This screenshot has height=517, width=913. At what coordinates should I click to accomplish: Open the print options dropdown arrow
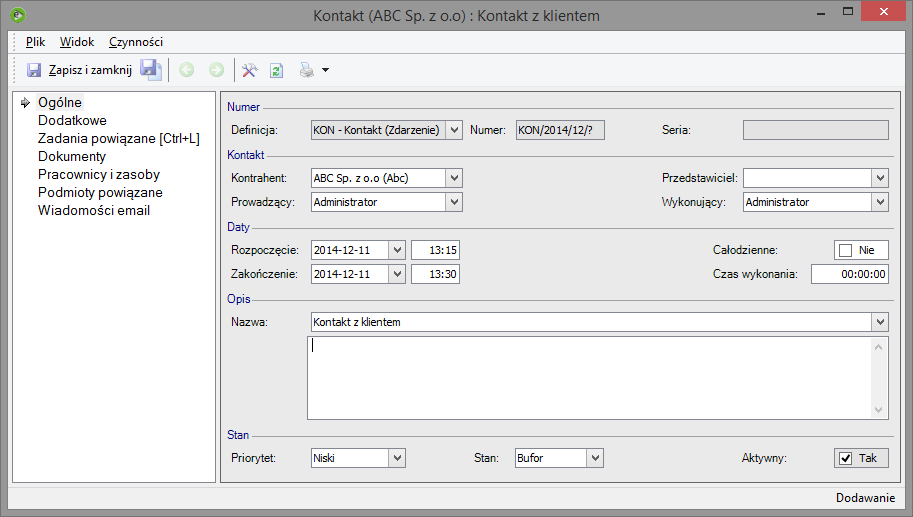tap(325, 70)
